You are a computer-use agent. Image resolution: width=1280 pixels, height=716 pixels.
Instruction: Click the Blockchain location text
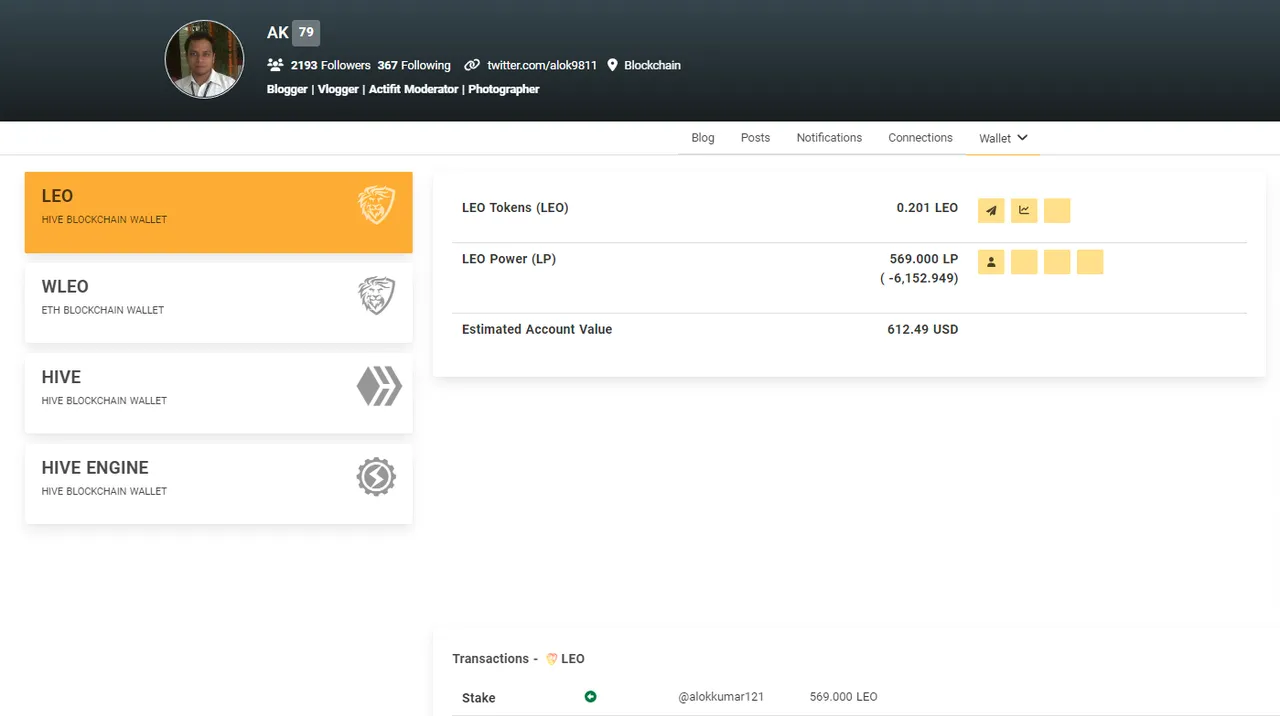coord(652,65)
